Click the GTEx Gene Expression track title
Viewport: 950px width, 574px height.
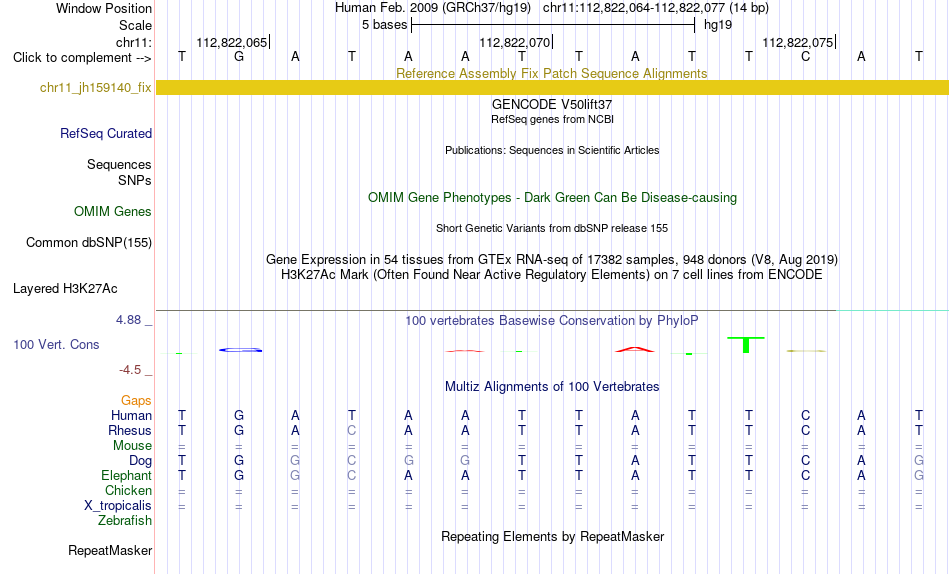pos(552,259)
